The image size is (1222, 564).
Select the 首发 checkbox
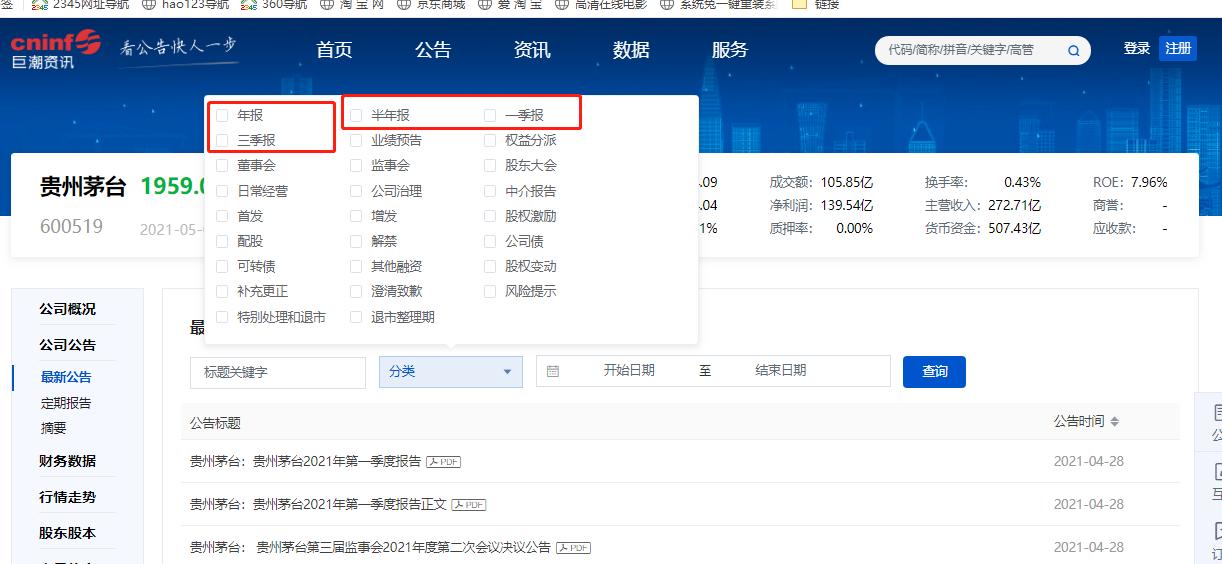[x=222, y=216]
